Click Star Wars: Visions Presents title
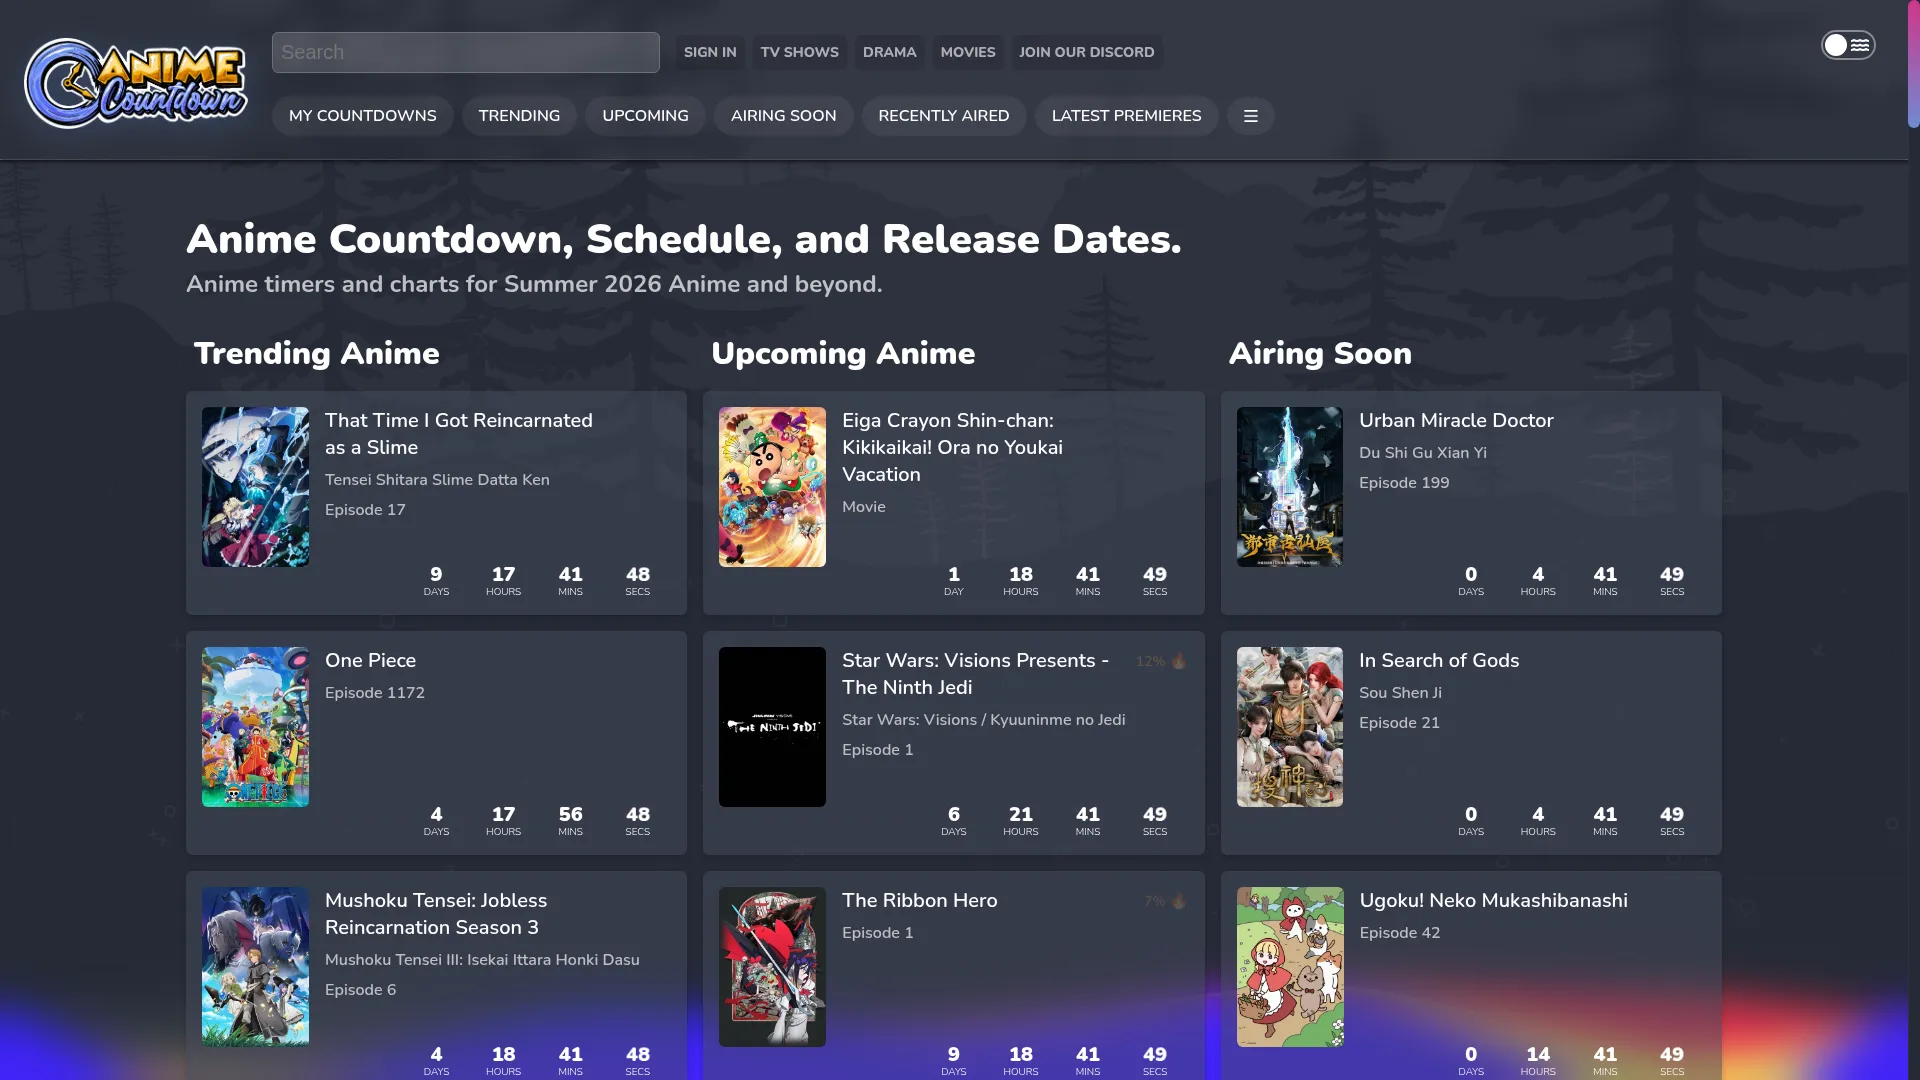1920x1080 pixels. [x=975, y=674]
